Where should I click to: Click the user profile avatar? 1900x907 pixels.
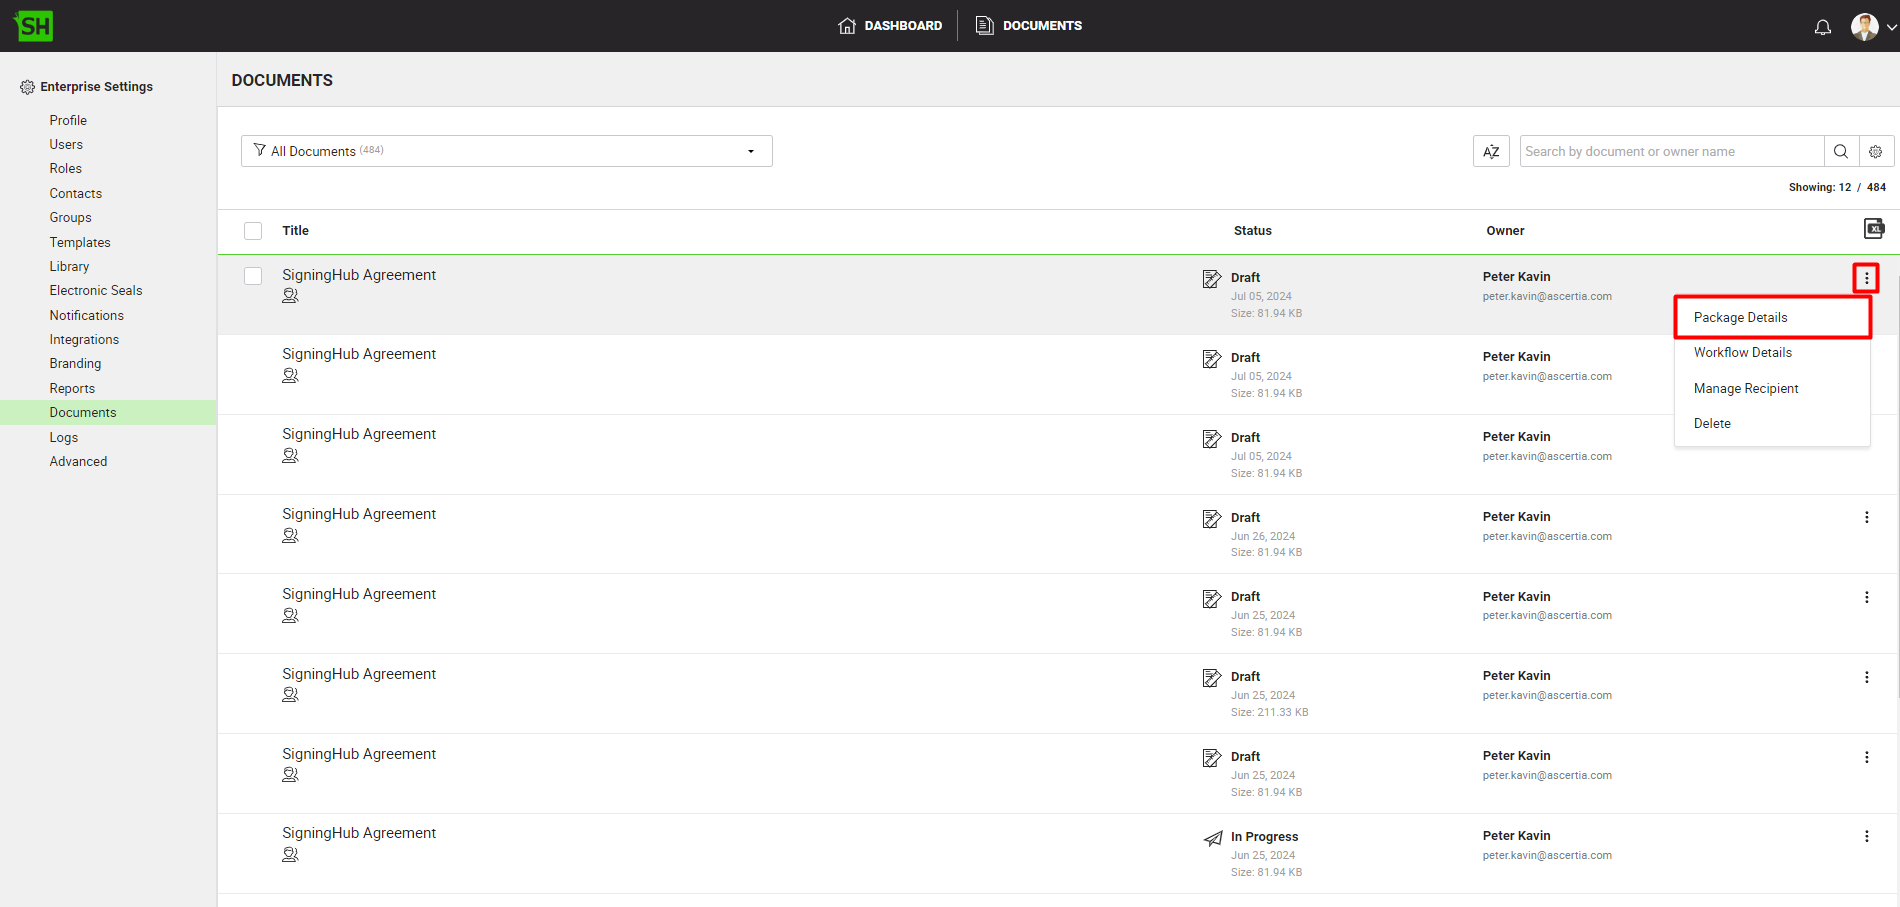click(x=1864, y=27)
